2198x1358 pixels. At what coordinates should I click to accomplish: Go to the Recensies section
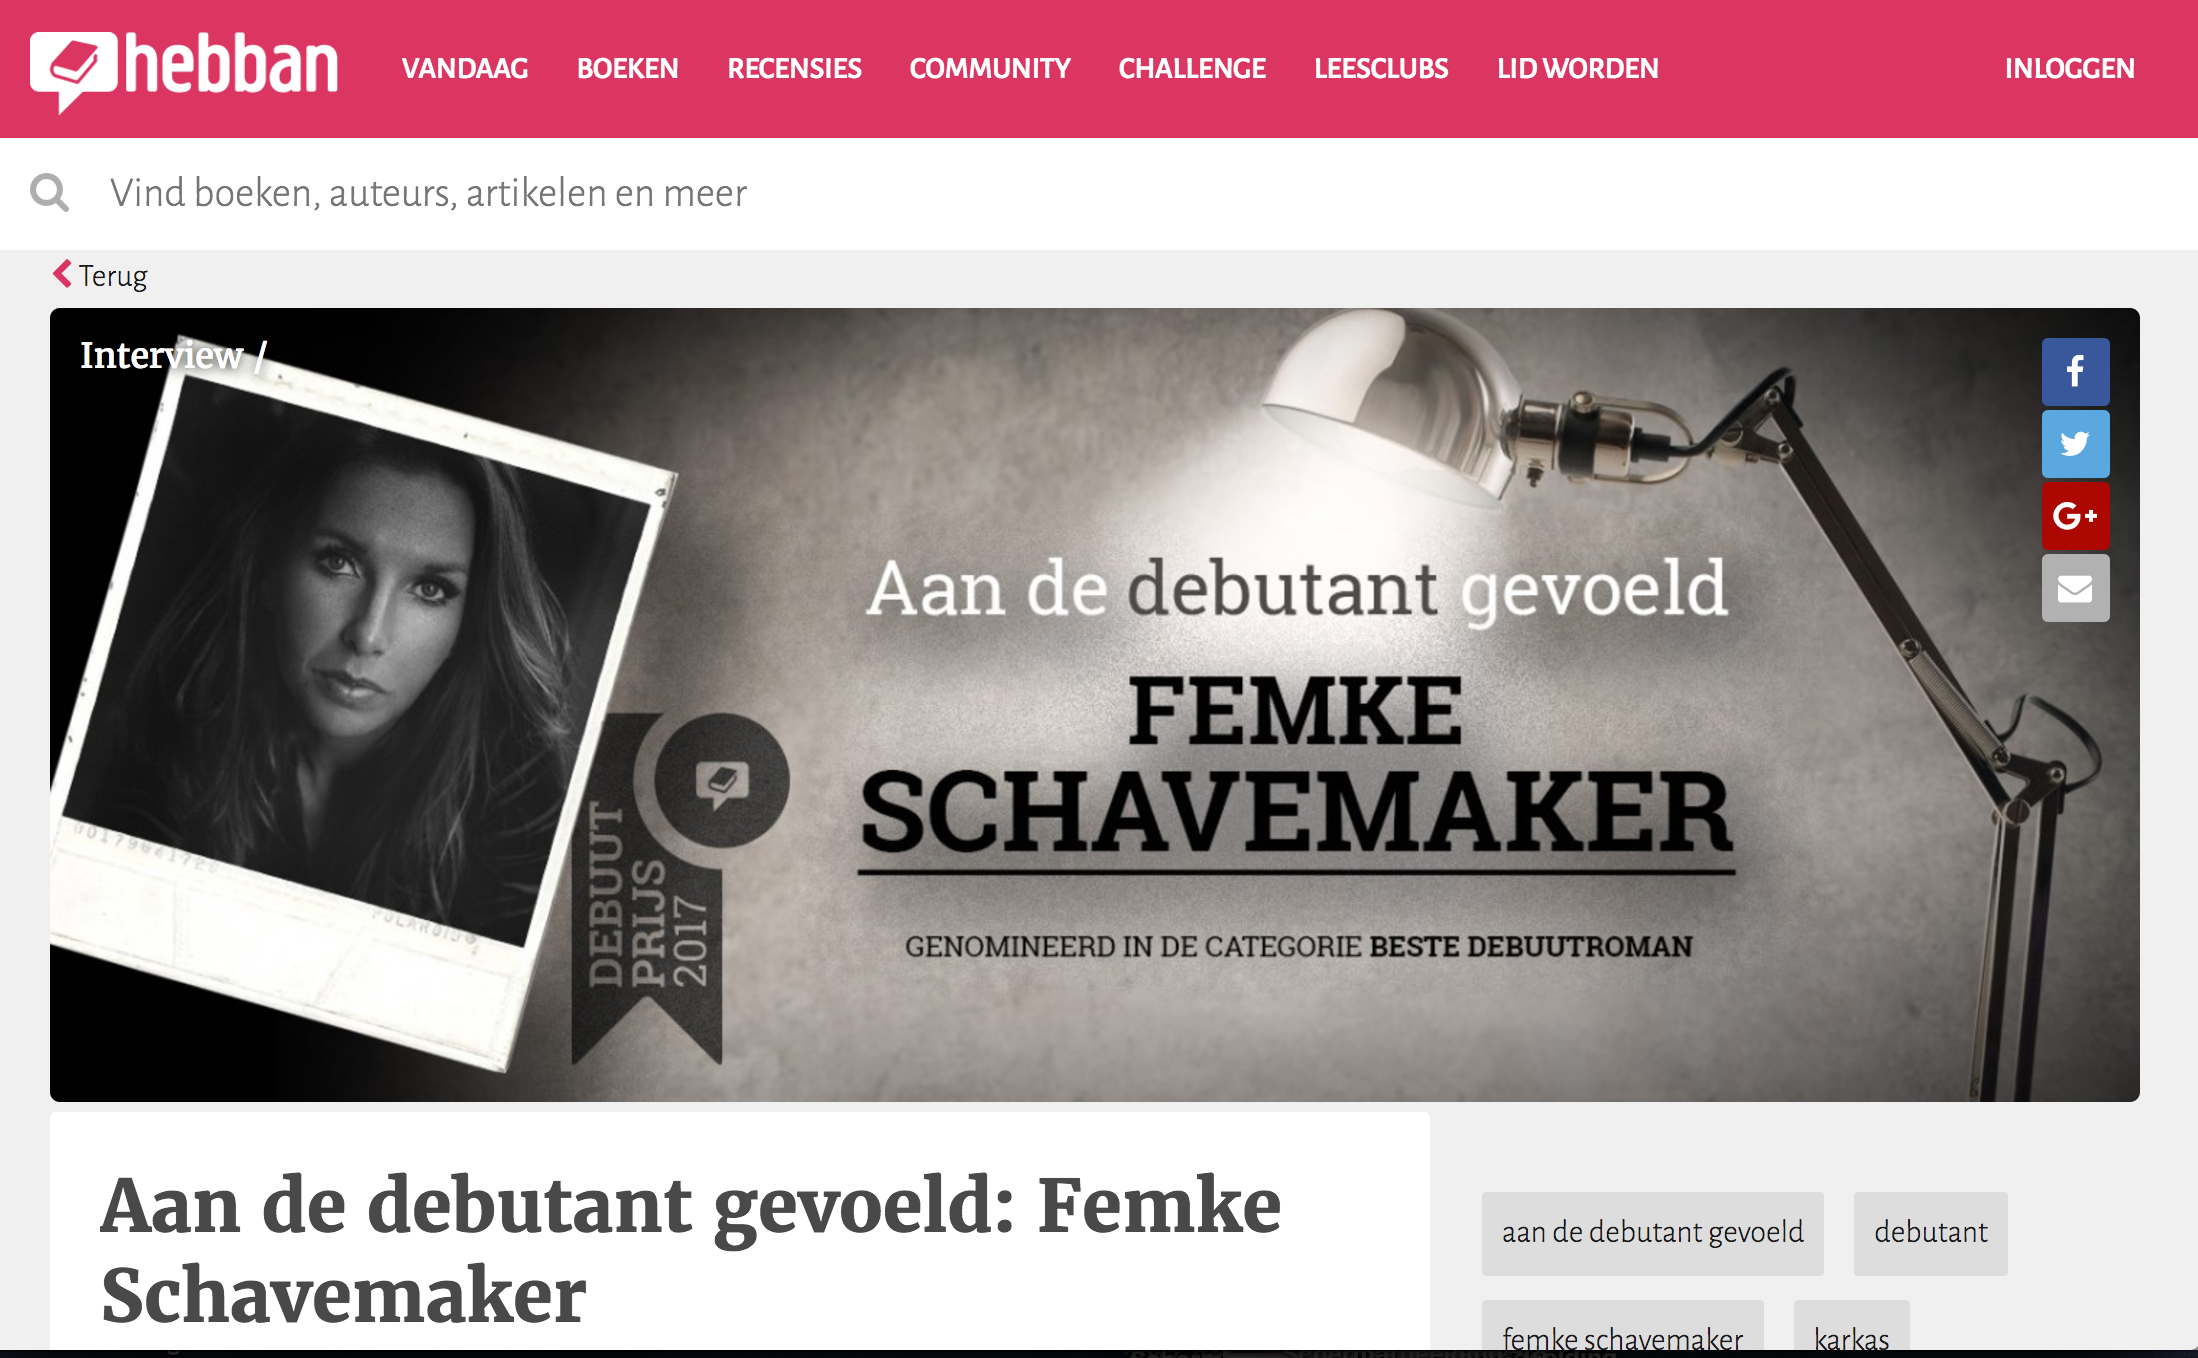coord(794,68)
